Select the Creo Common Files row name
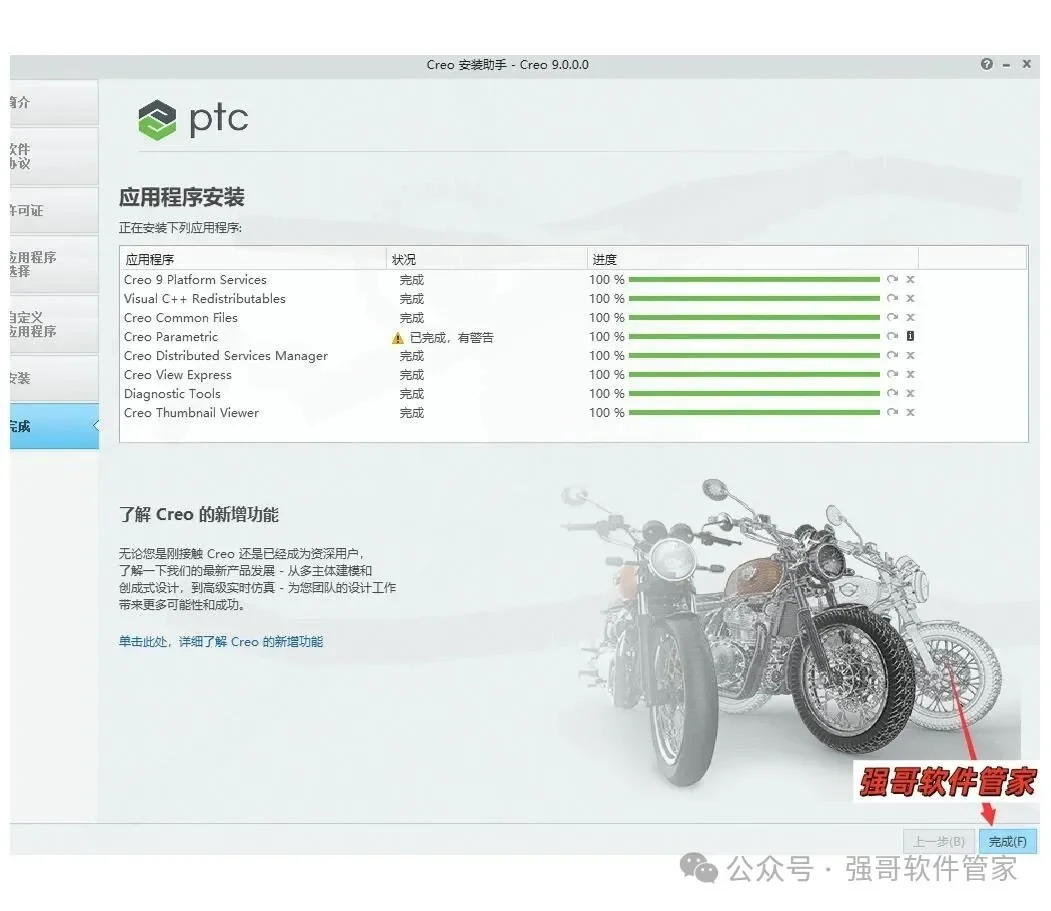 [x=180, y=318]
